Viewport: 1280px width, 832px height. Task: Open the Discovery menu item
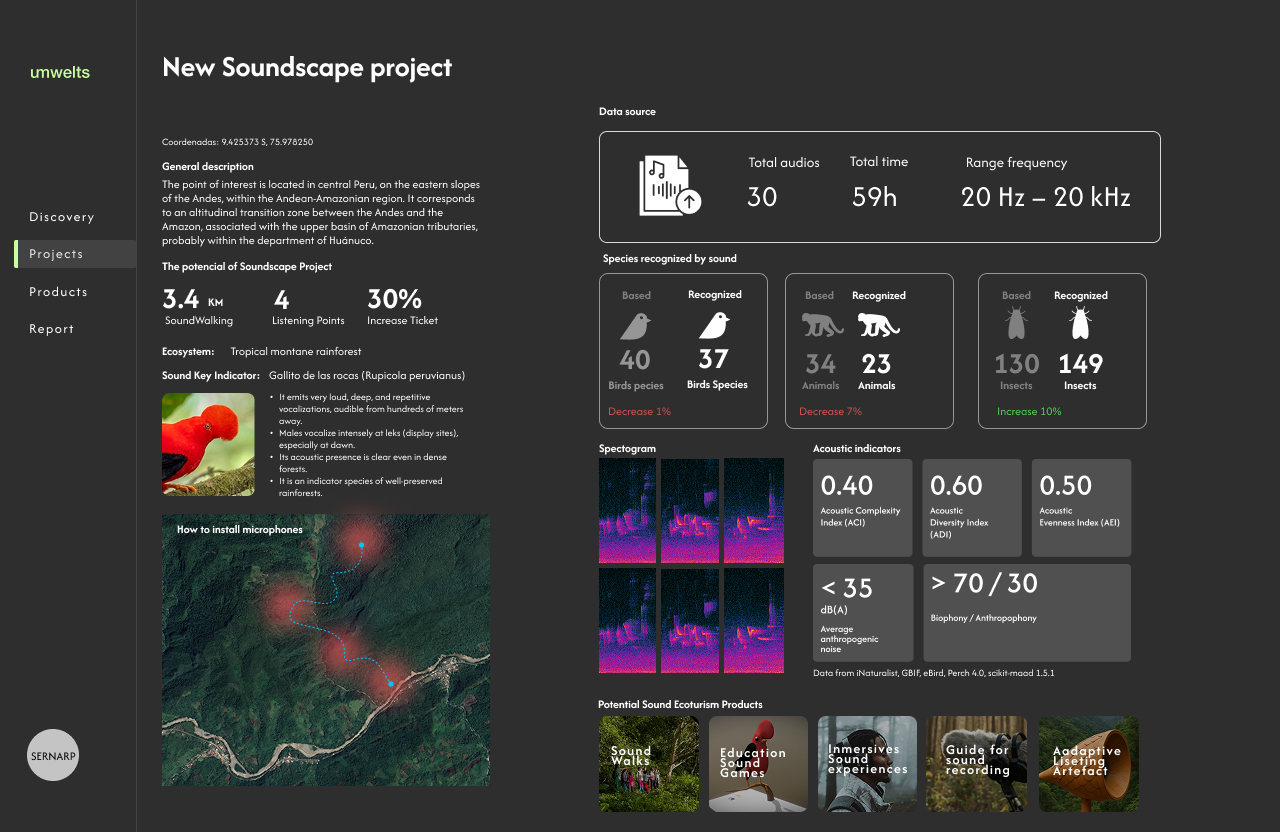(62, 217)
